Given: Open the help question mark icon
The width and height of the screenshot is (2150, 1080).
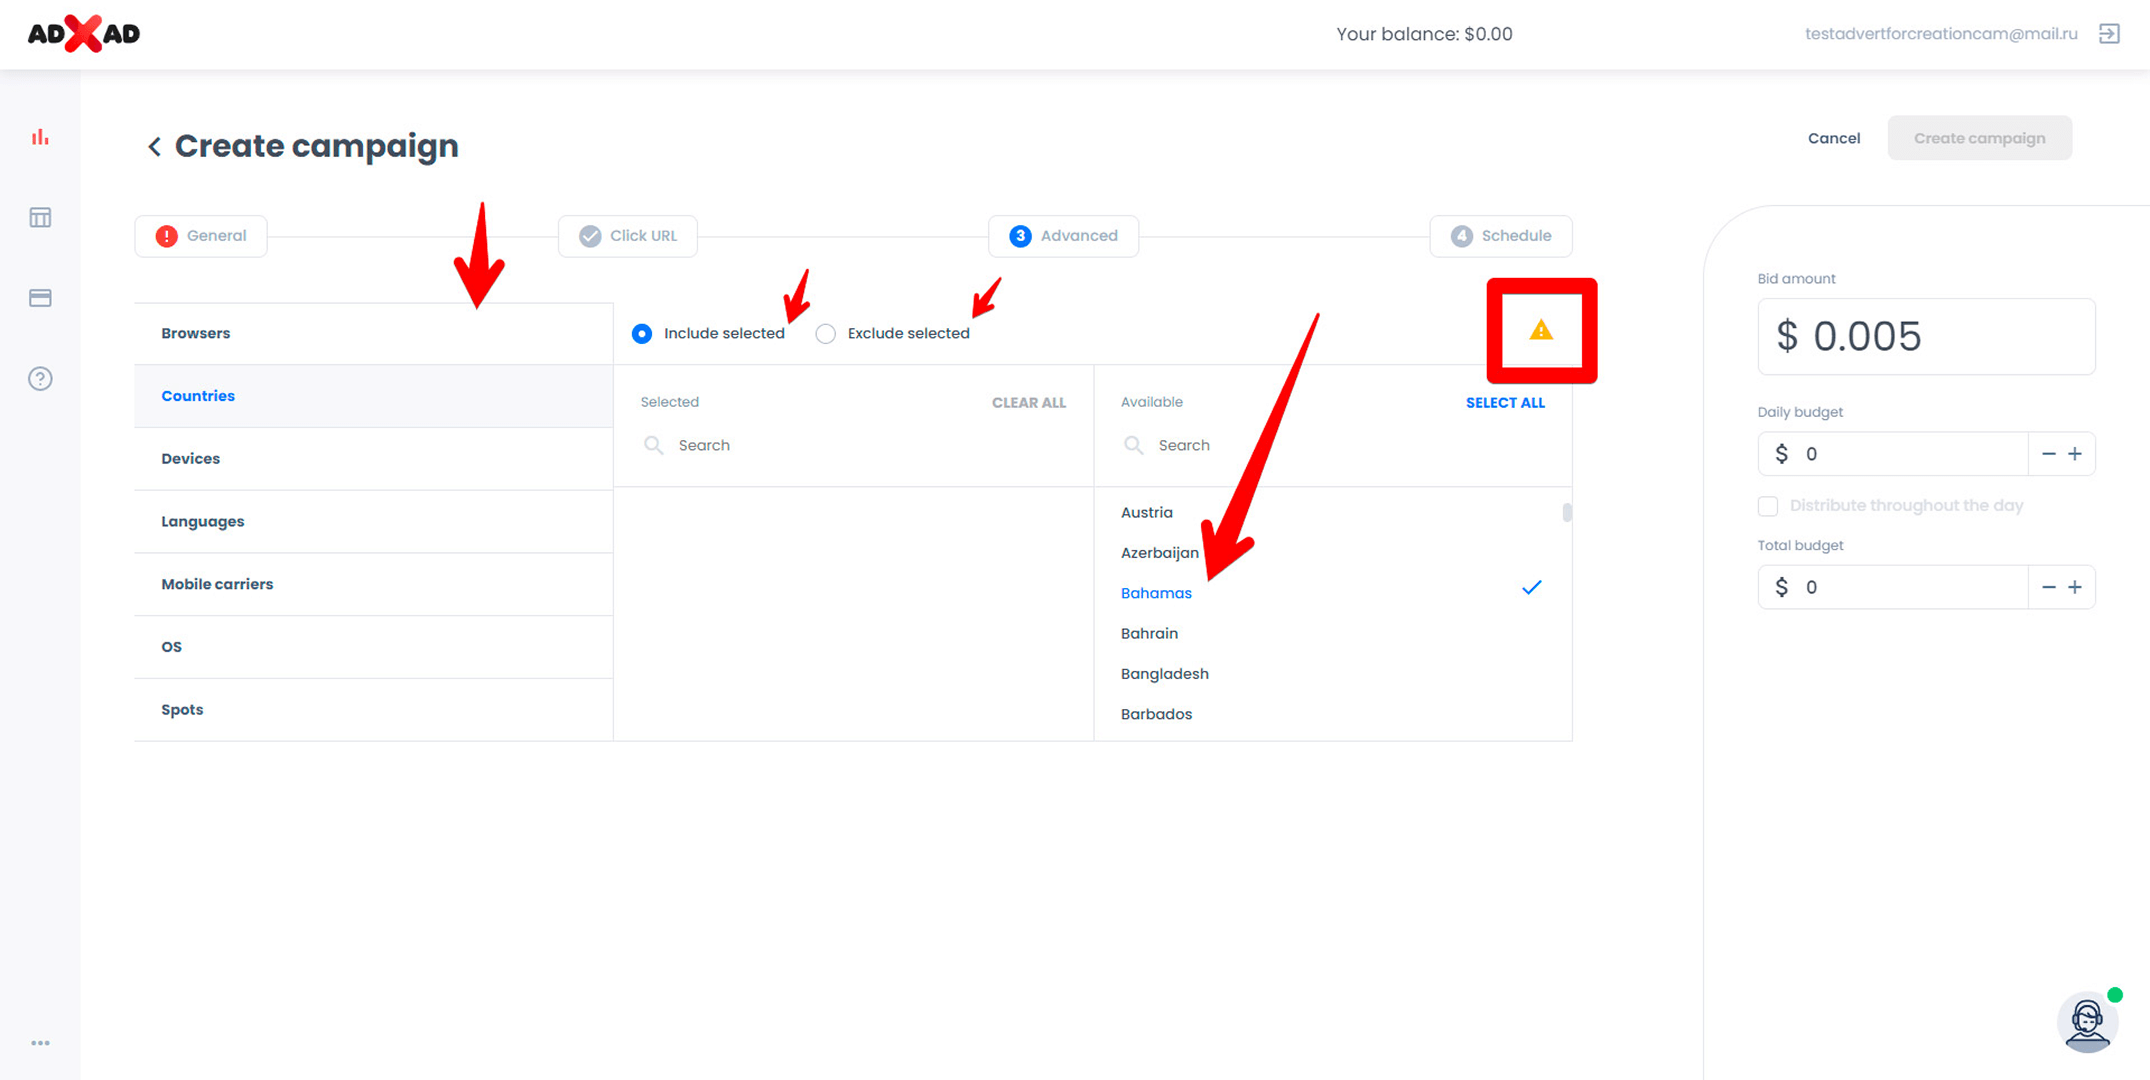Looking at the screenshot, I should click(x=40, y=379).
